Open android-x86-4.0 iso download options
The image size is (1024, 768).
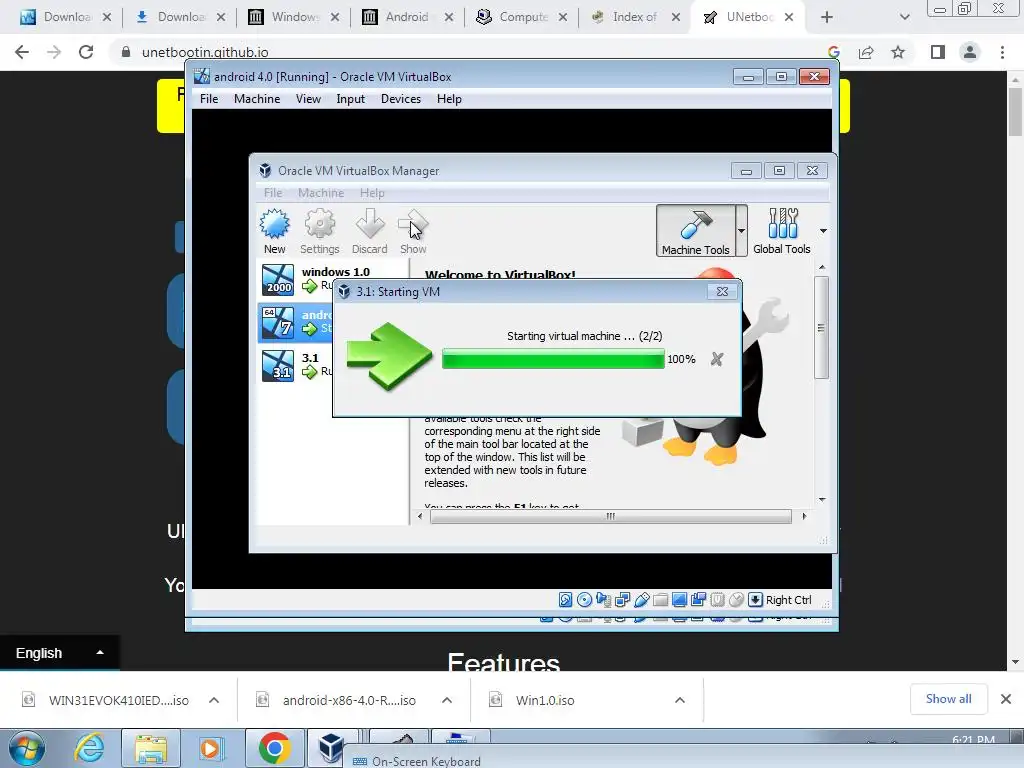447,700
